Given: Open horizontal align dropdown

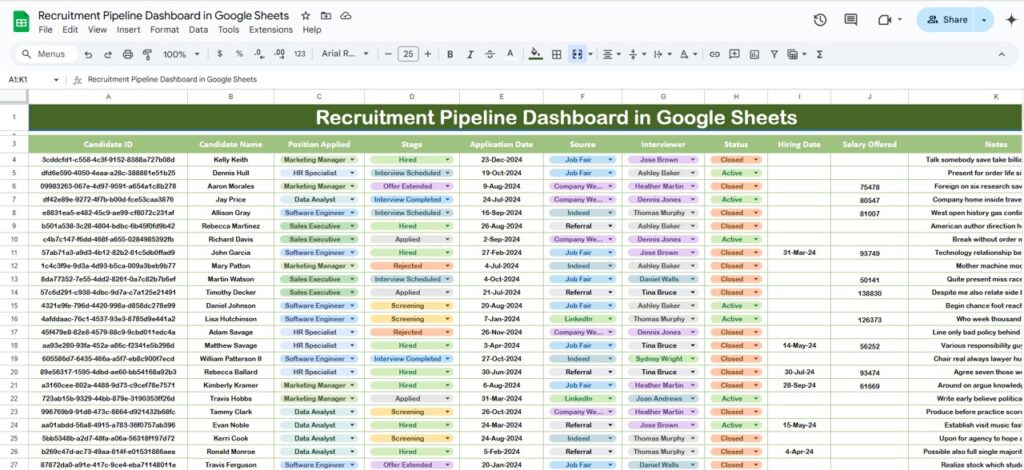Looking at the screenshot, I should click(x=611, y=54).
